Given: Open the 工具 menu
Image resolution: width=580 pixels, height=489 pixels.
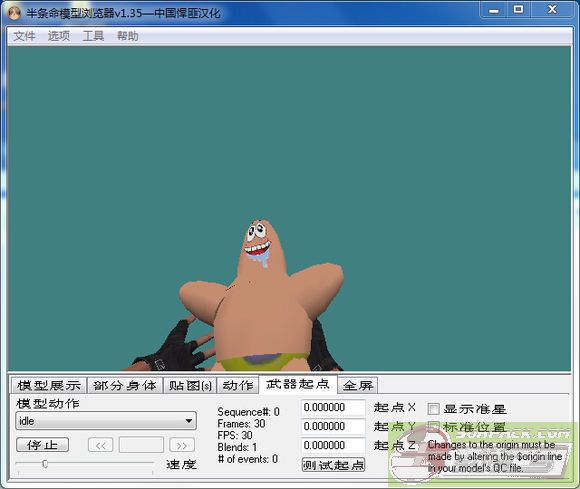Looking at the screenshot, I should coord(93,36).
